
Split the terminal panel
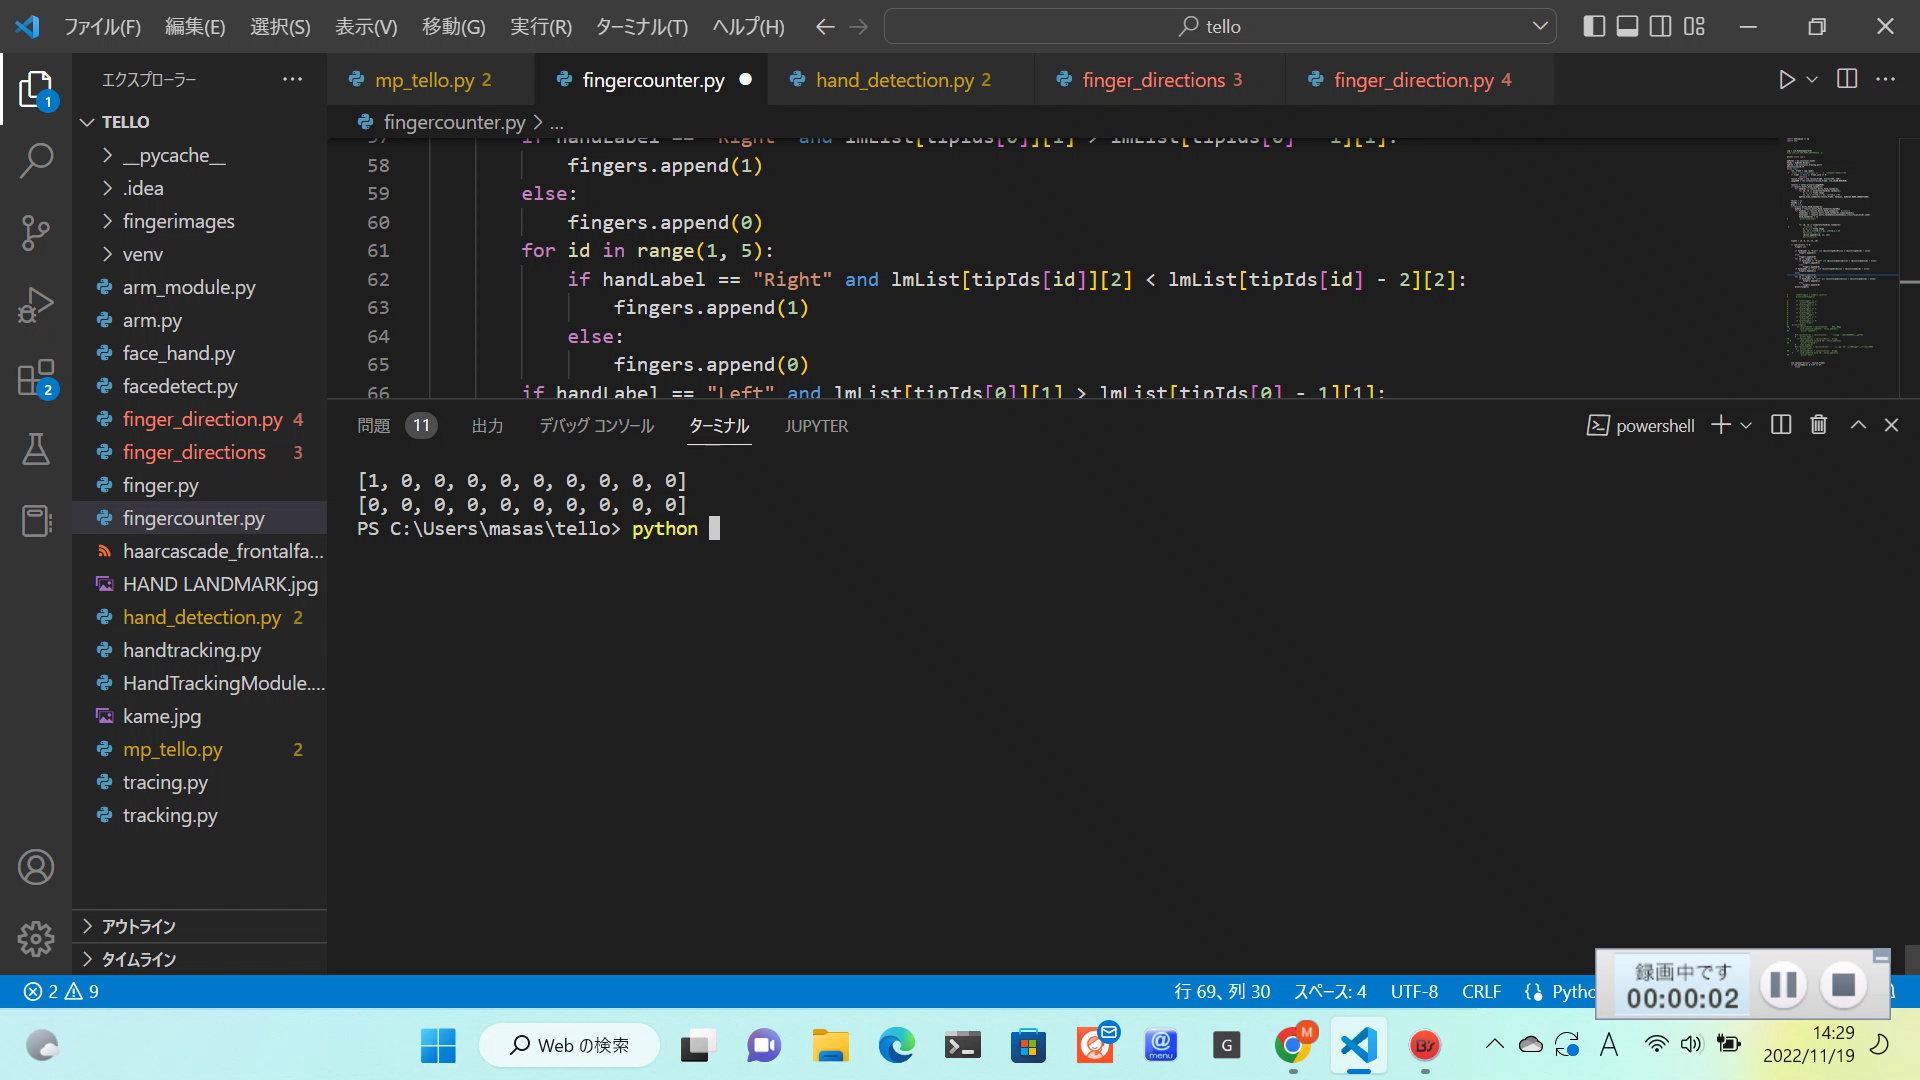(1781, 425)
